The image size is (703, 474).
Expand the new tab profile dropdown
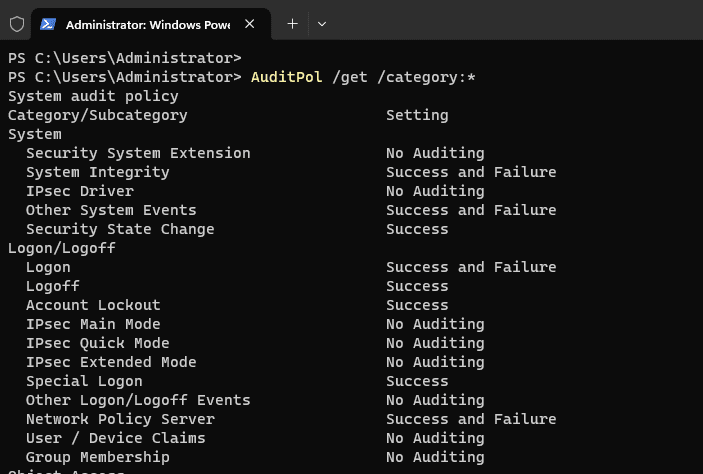point(321,24)
